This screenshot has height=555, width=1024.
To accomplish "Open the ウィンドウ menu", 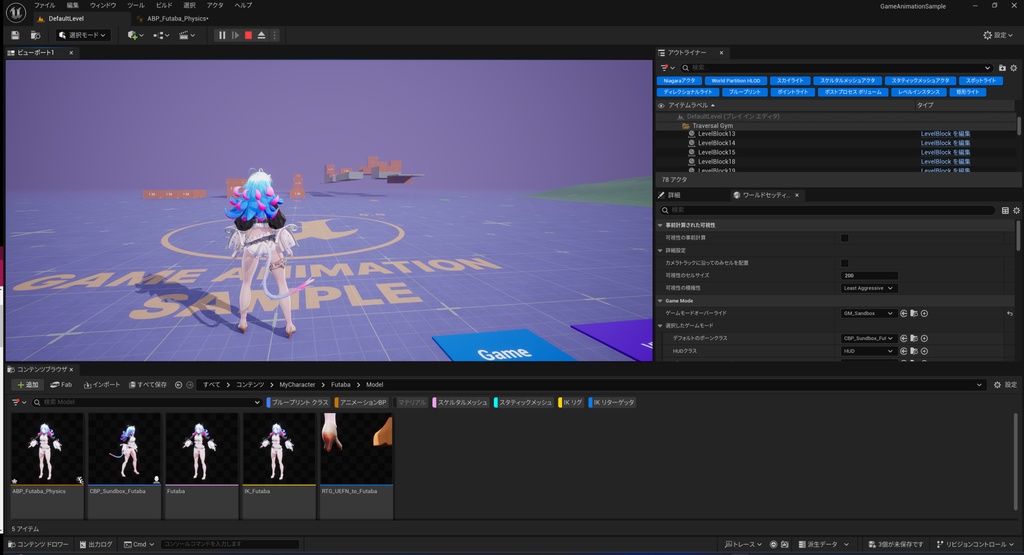I will (x=103, y=5).
